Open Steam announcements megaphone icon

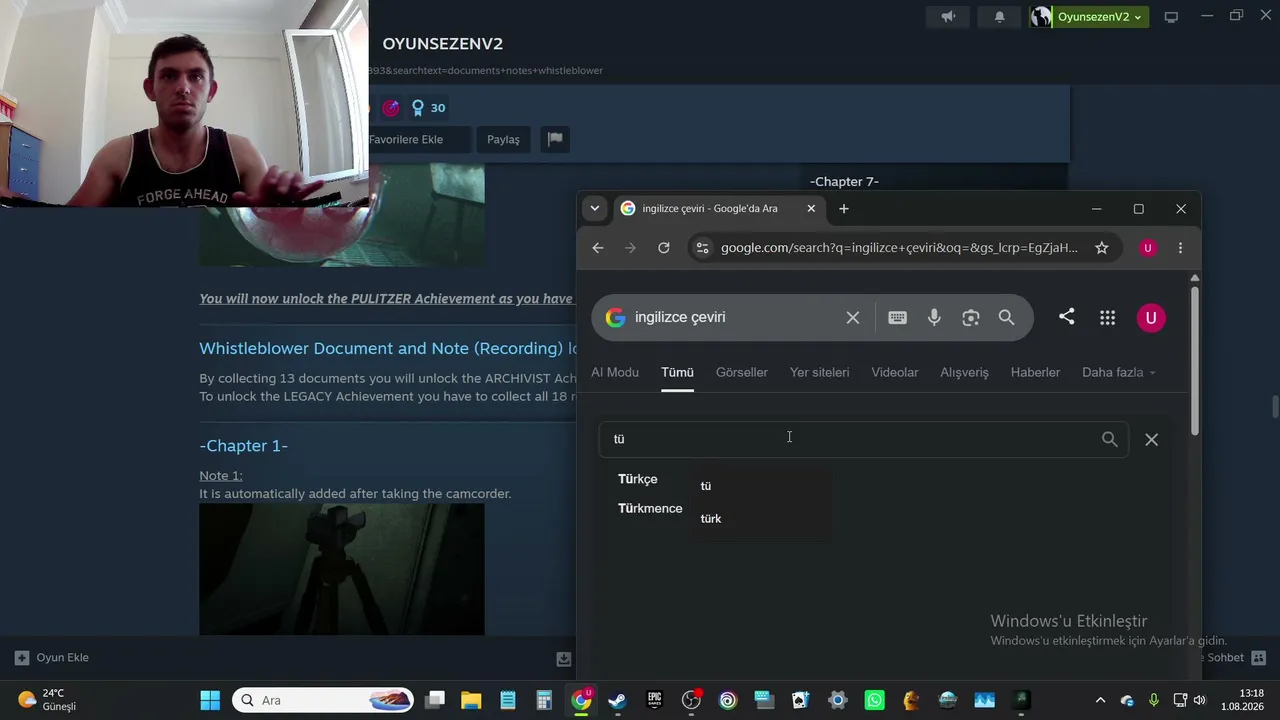pos(948,17)
